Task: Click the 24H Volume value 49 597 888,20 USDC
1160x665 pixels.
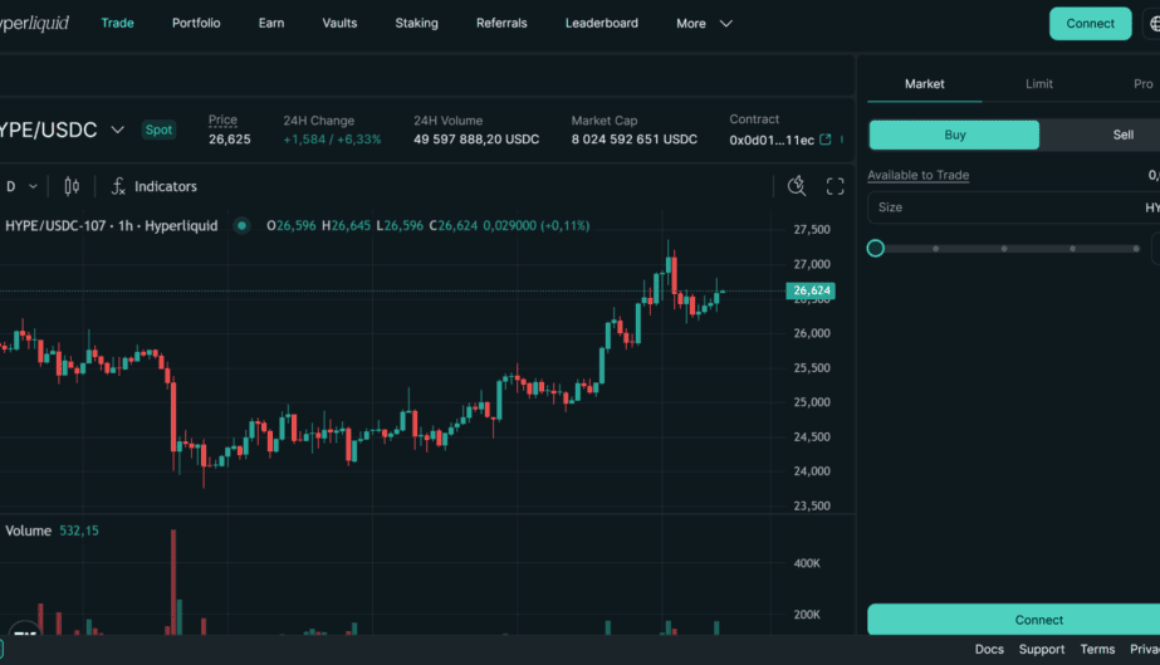Action: pos(476,140)
